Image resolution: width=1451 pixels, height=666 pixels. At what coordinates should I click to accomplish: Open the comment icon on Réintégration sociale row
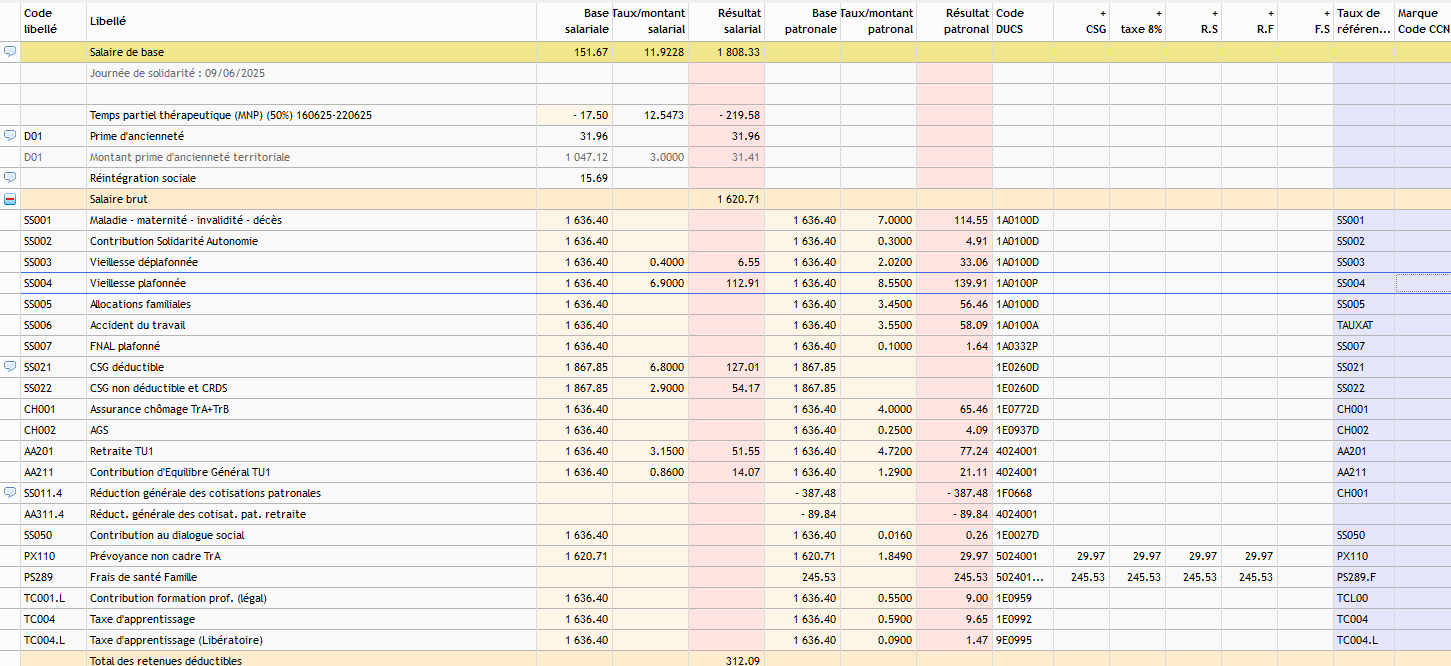coord(10,177)
